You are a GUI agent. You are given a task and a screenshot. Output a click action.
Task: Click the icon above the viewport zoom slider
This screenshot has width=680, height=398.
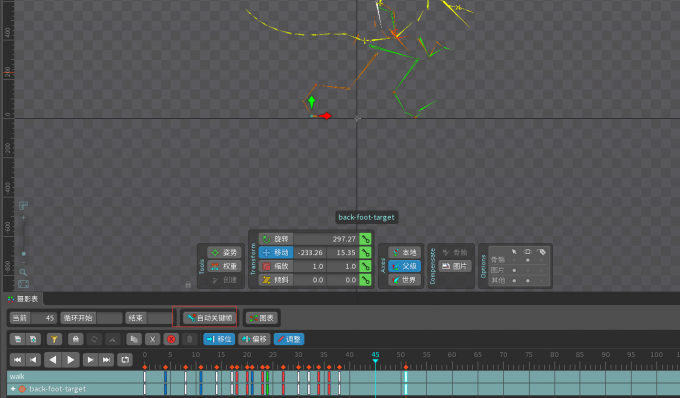pyautogui.click(x=23, y=205)
